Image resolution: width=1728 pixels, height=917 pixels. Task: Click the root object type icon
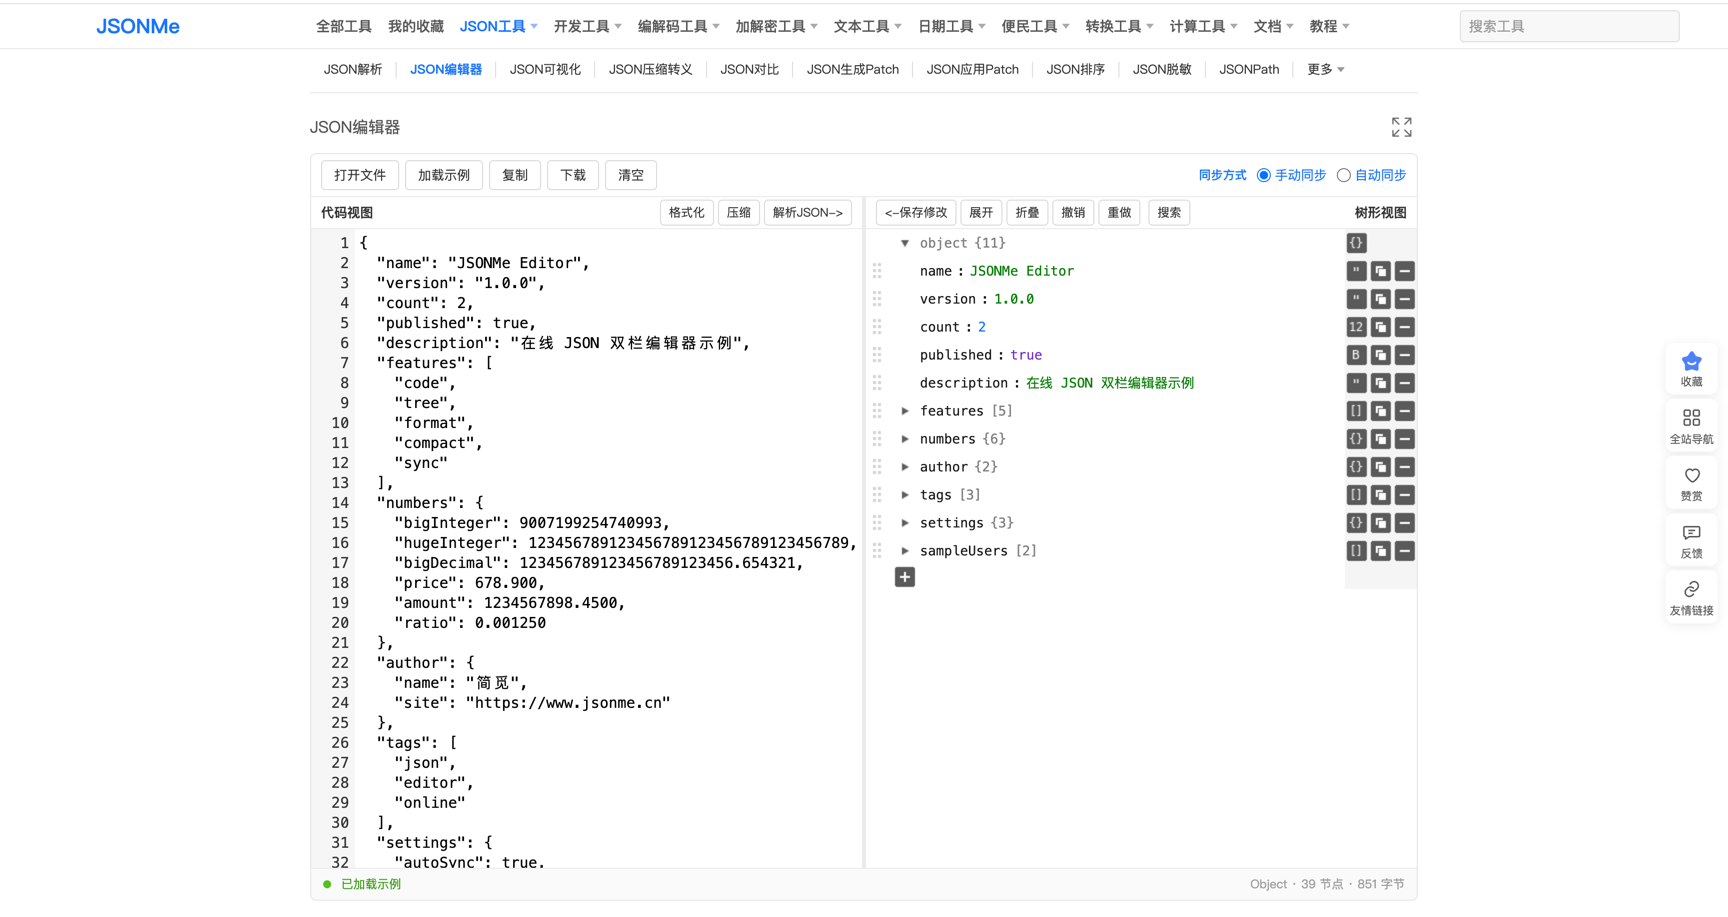click(1356, 243)
